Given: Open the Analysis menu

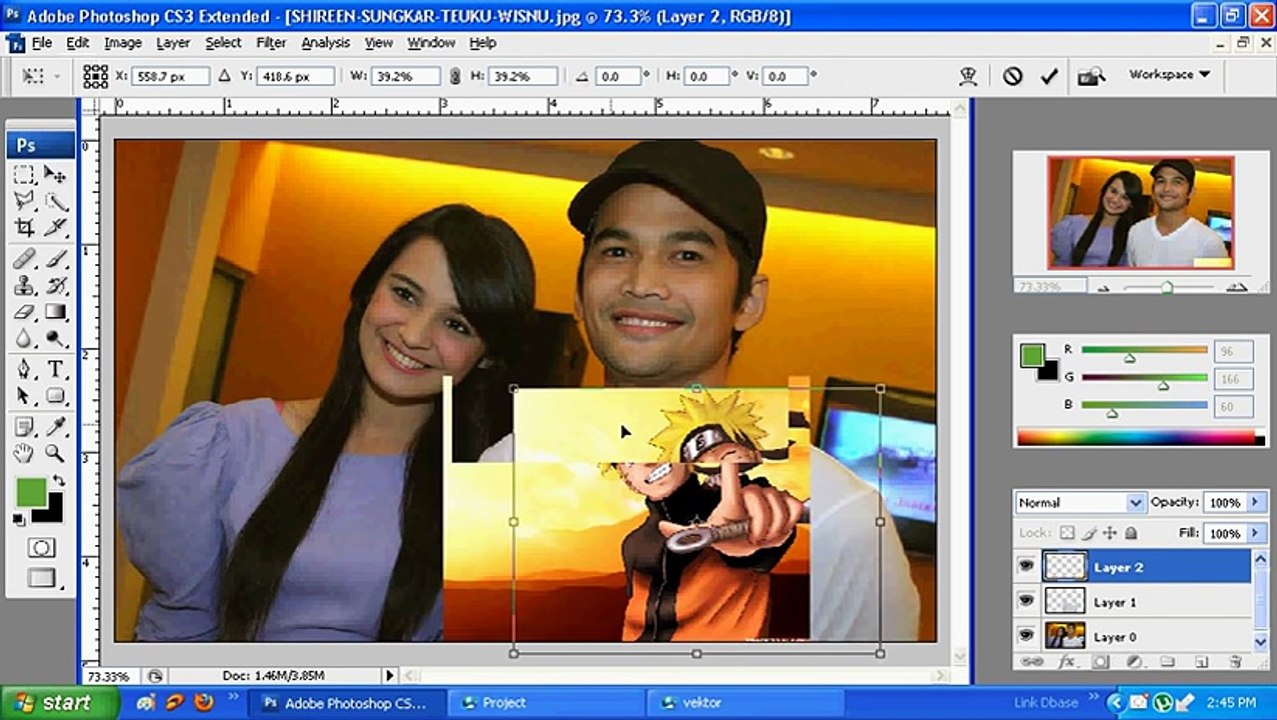Looking at the screenshot, I should point(326,43).
